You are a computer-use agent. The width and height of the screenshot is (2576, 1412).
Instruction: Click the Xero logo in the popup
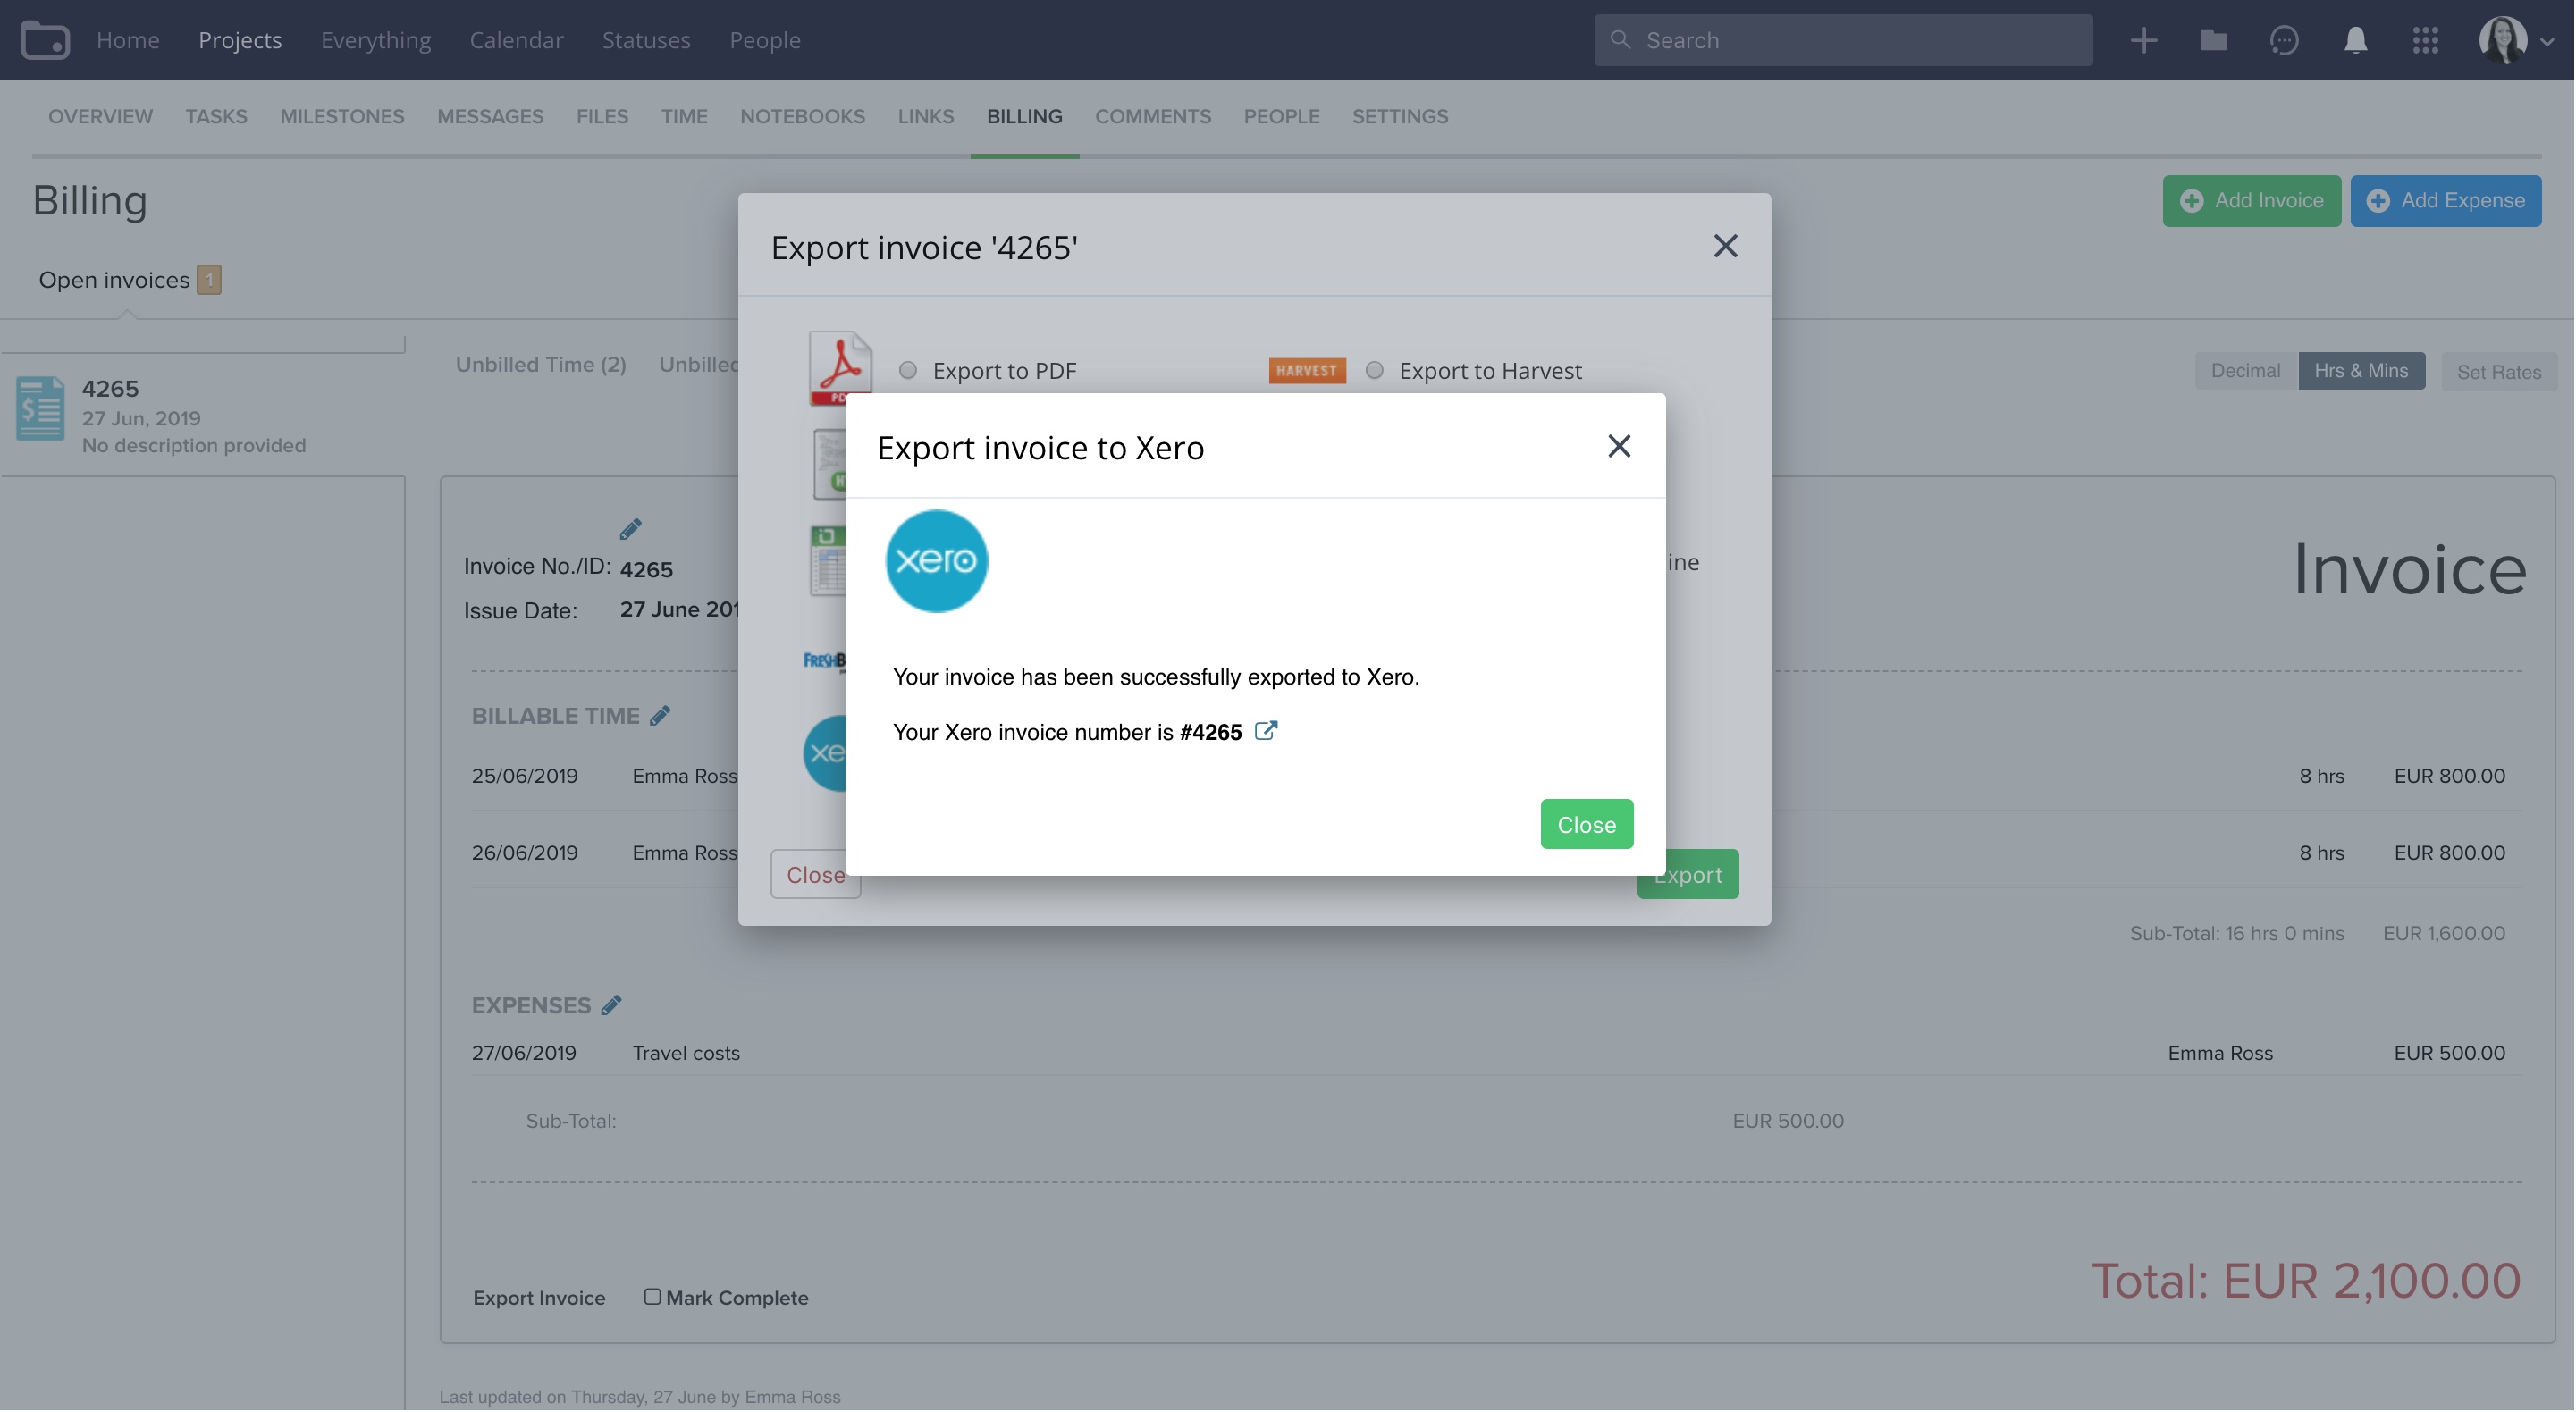point(936,561)
